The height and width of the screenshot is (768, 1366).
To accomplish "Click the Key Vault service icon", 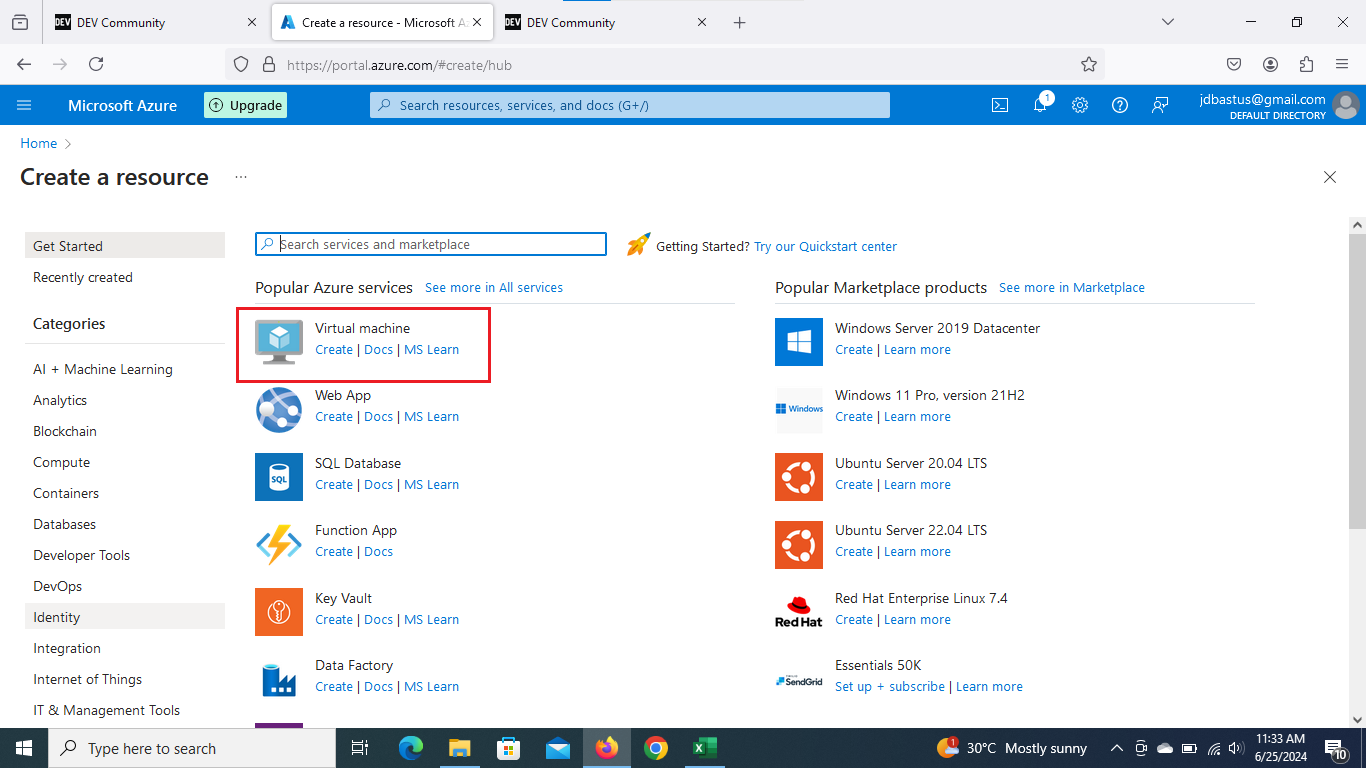I will pos(279,611).
